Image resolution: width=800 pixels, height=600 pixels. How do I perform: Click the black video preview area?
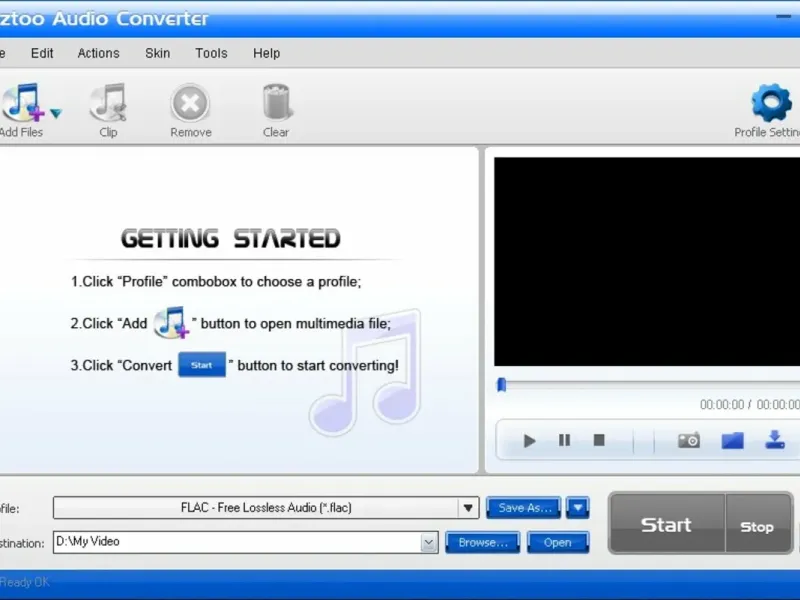tap(647, 261)
